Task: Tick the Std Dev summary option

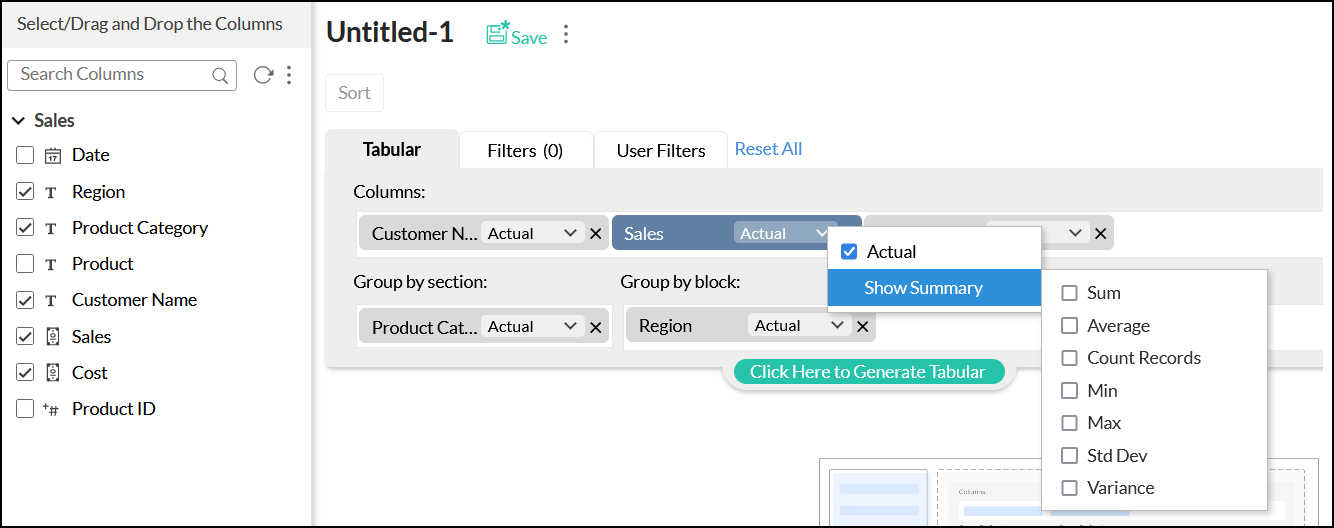Action: click(x=1070, y=456)
